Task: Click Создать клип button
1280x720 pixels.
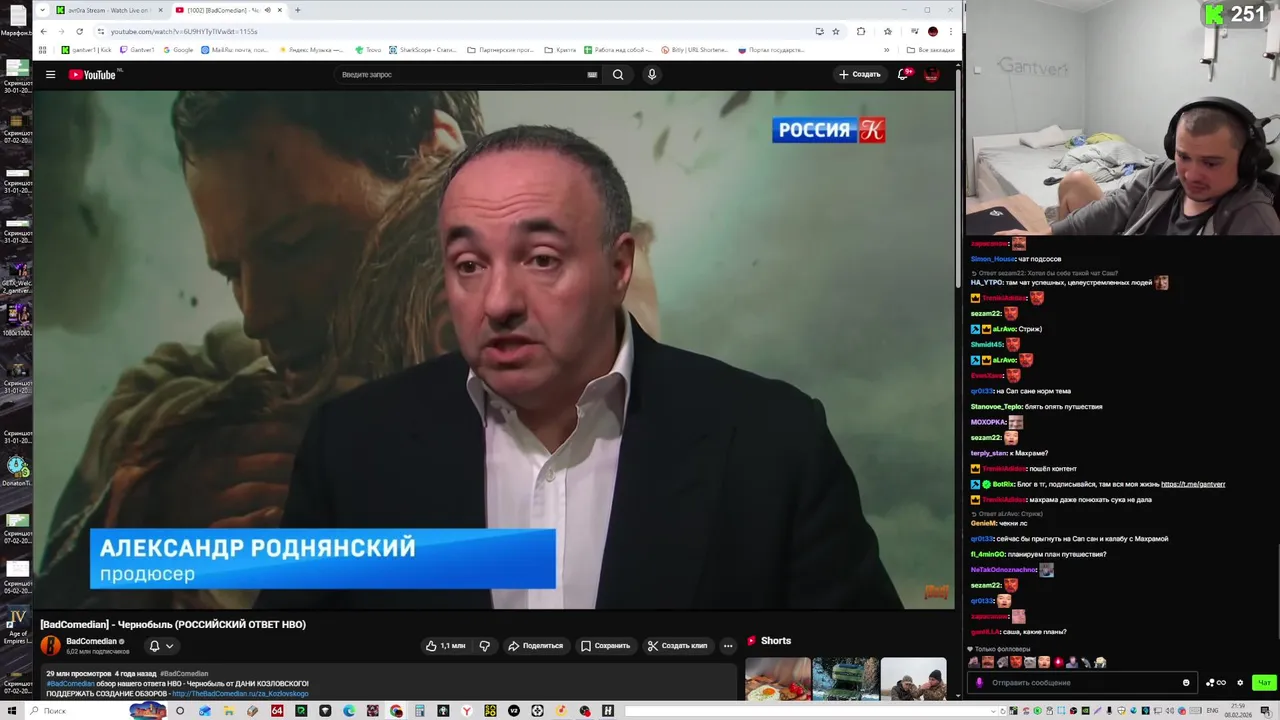Action: tap(678, 646)
